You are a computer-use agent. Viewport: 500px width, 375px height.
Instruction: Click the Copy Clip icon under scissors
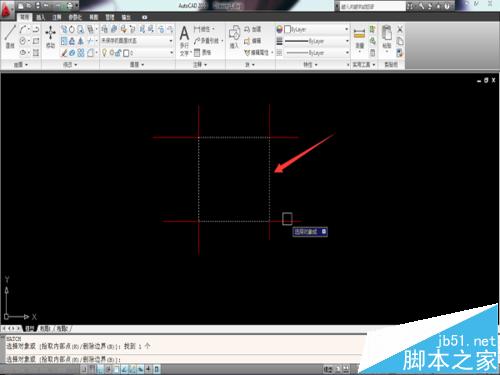(400, 41)
